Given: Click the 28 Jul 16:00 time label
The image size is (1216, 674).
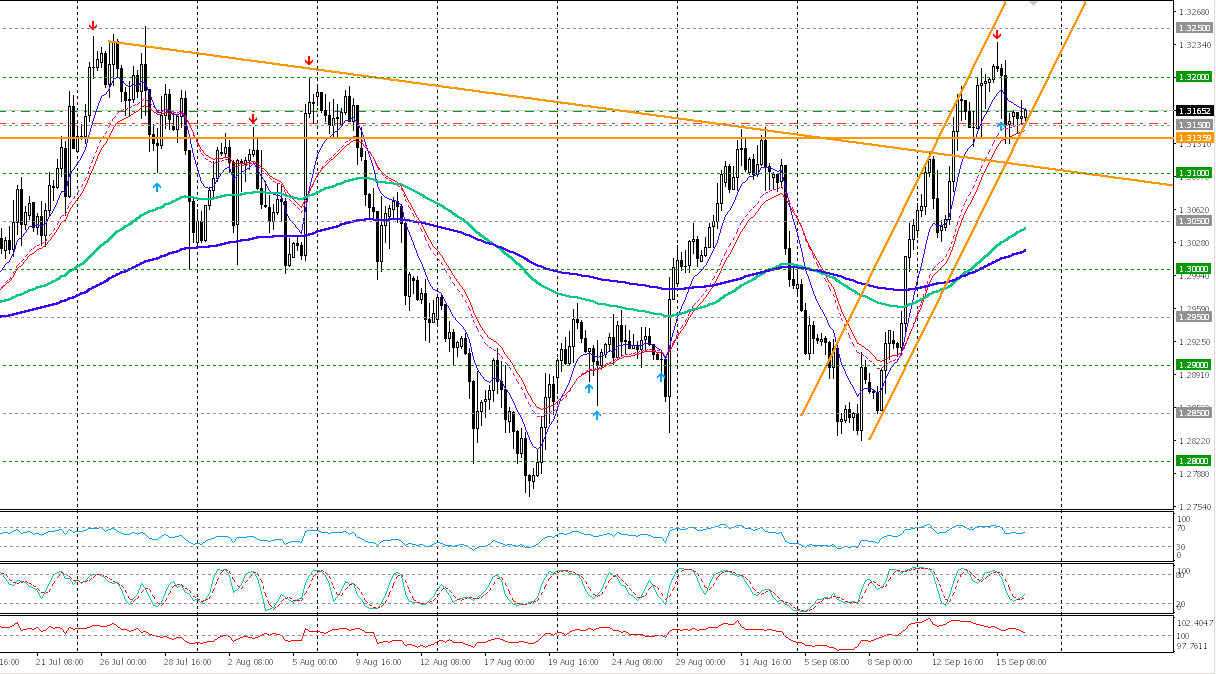Looking at the screenshot, I should pos(188,662).
